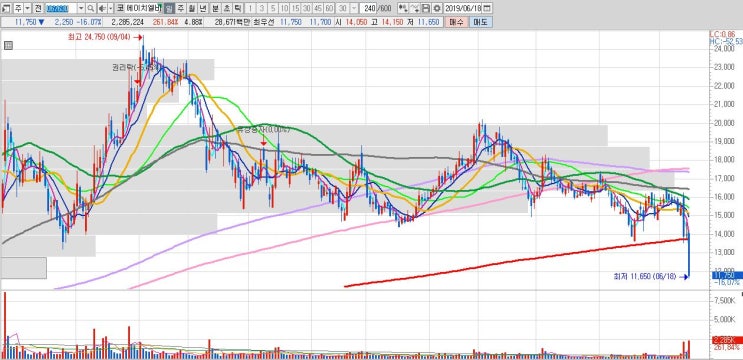Select the 45 minute interval button
Viewport: 743px width, 360px height.
pyautogui.click(x=317, y=9)
